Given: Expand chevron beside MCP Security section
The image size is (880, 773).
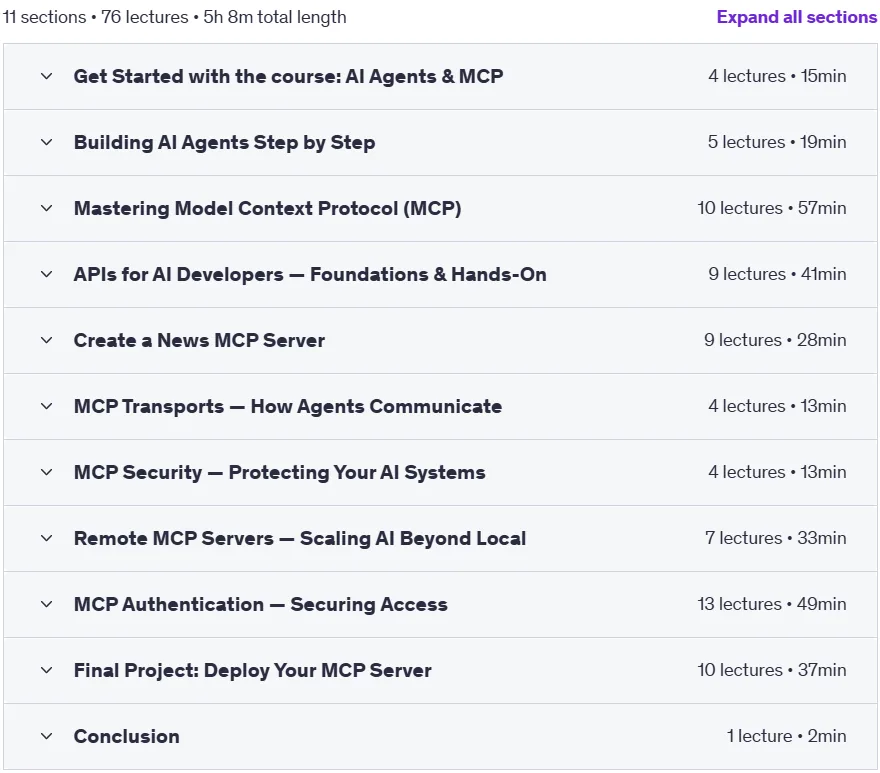Looking at the screenshot, I should click(x=47, y=472).
